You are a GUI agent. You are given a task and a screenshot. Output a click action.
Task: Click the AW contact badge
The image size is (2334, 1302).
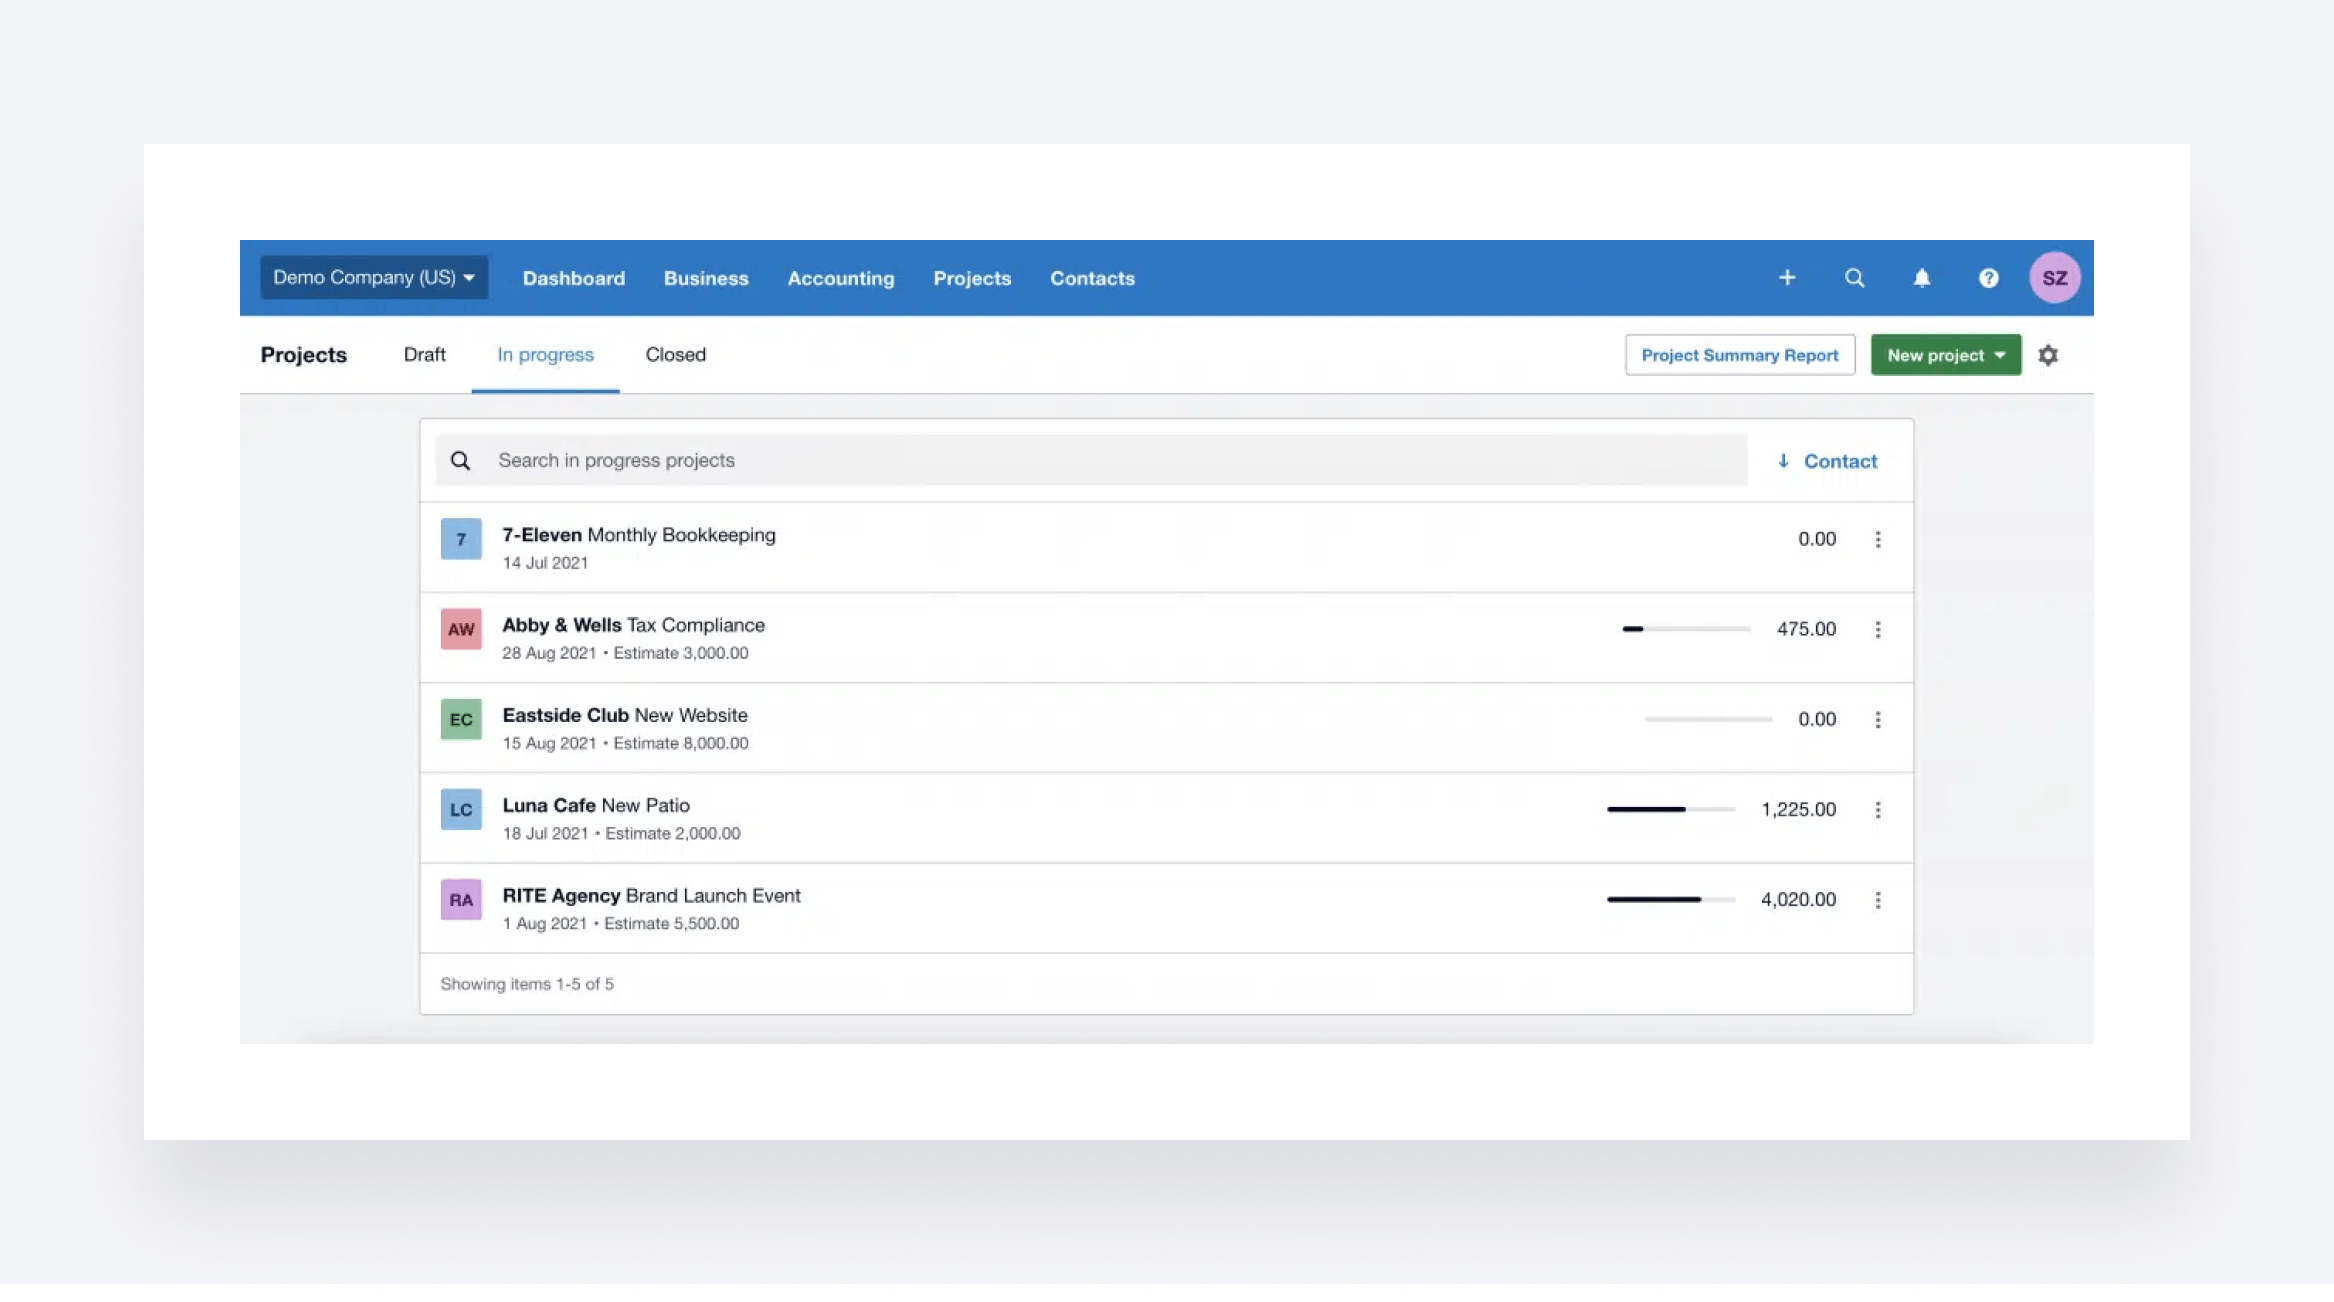point(461,629)
